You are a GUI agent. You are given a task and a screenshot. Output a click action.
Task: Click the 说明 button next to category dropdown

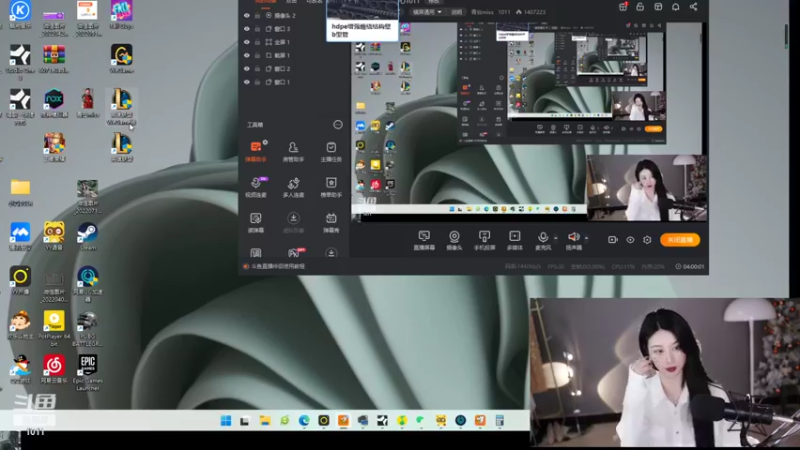click(456, 12)
